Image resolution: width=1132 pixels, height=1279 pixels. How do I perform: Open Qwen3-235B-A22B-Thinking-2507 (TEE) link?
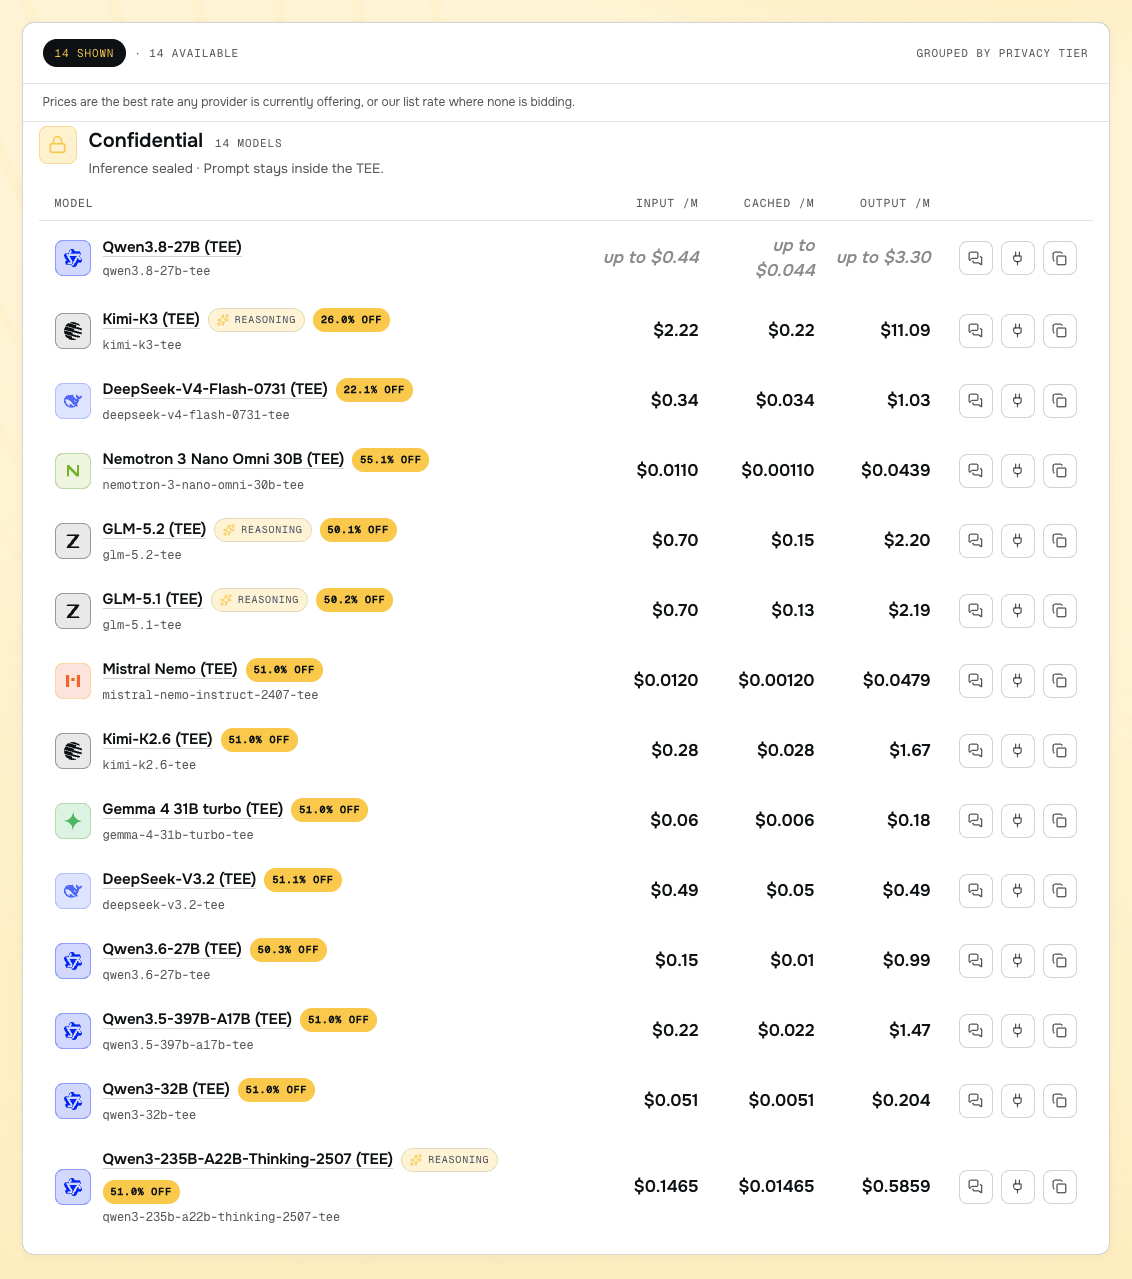(248, 1159)
